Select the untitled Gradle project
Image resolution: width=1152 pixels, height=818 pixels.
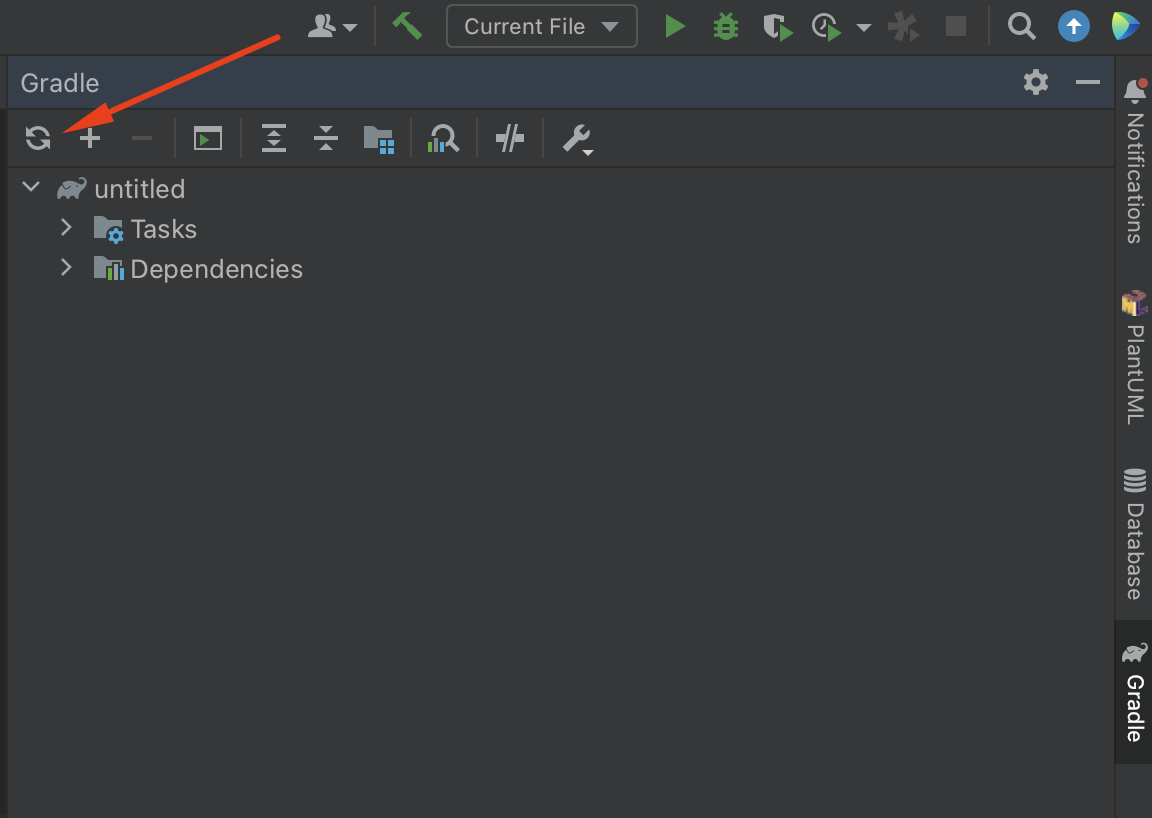pos(140,189)
